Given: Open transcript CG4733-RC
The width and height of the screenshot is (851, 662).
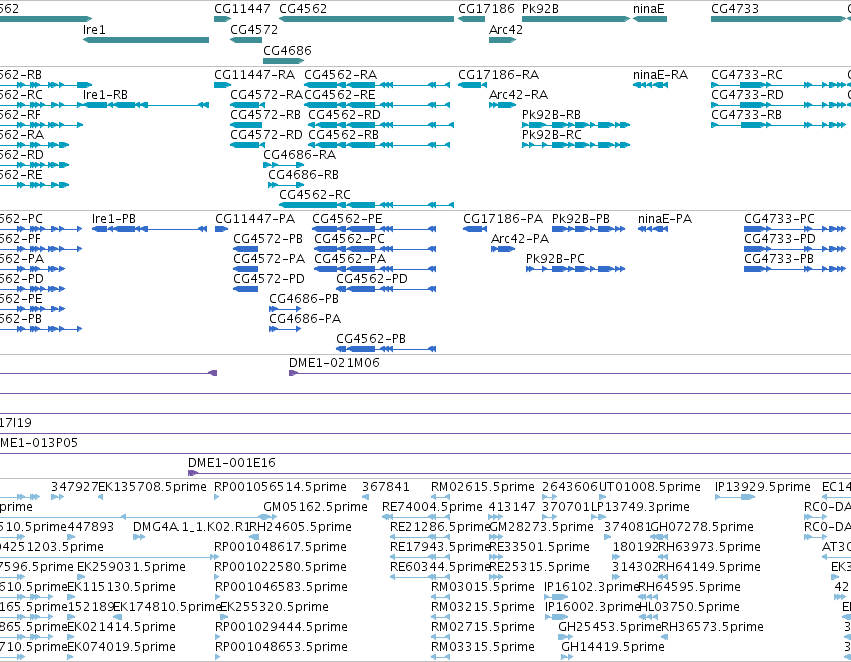Looking at the screenshot, I should (778, 85).
